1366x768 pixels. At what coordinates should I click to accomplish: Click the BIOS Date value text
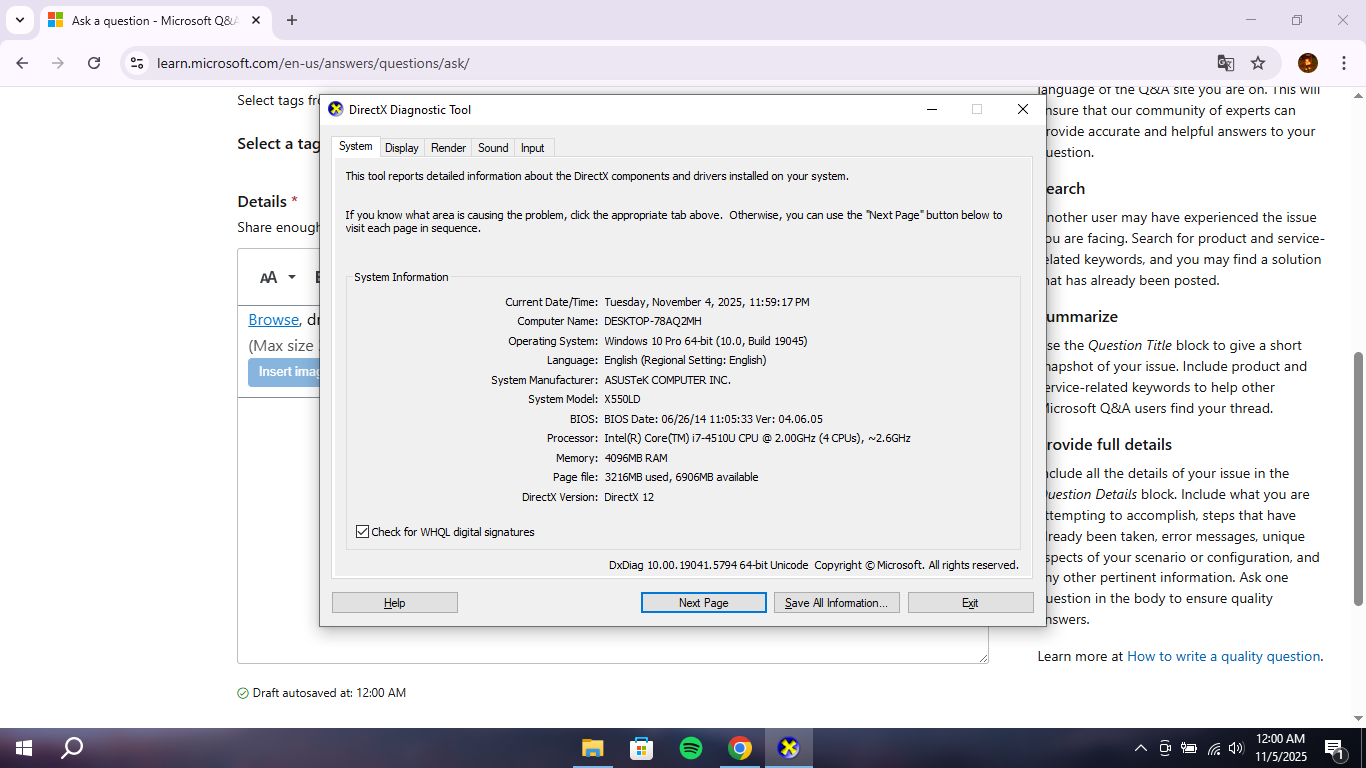[x=713, y=419]
